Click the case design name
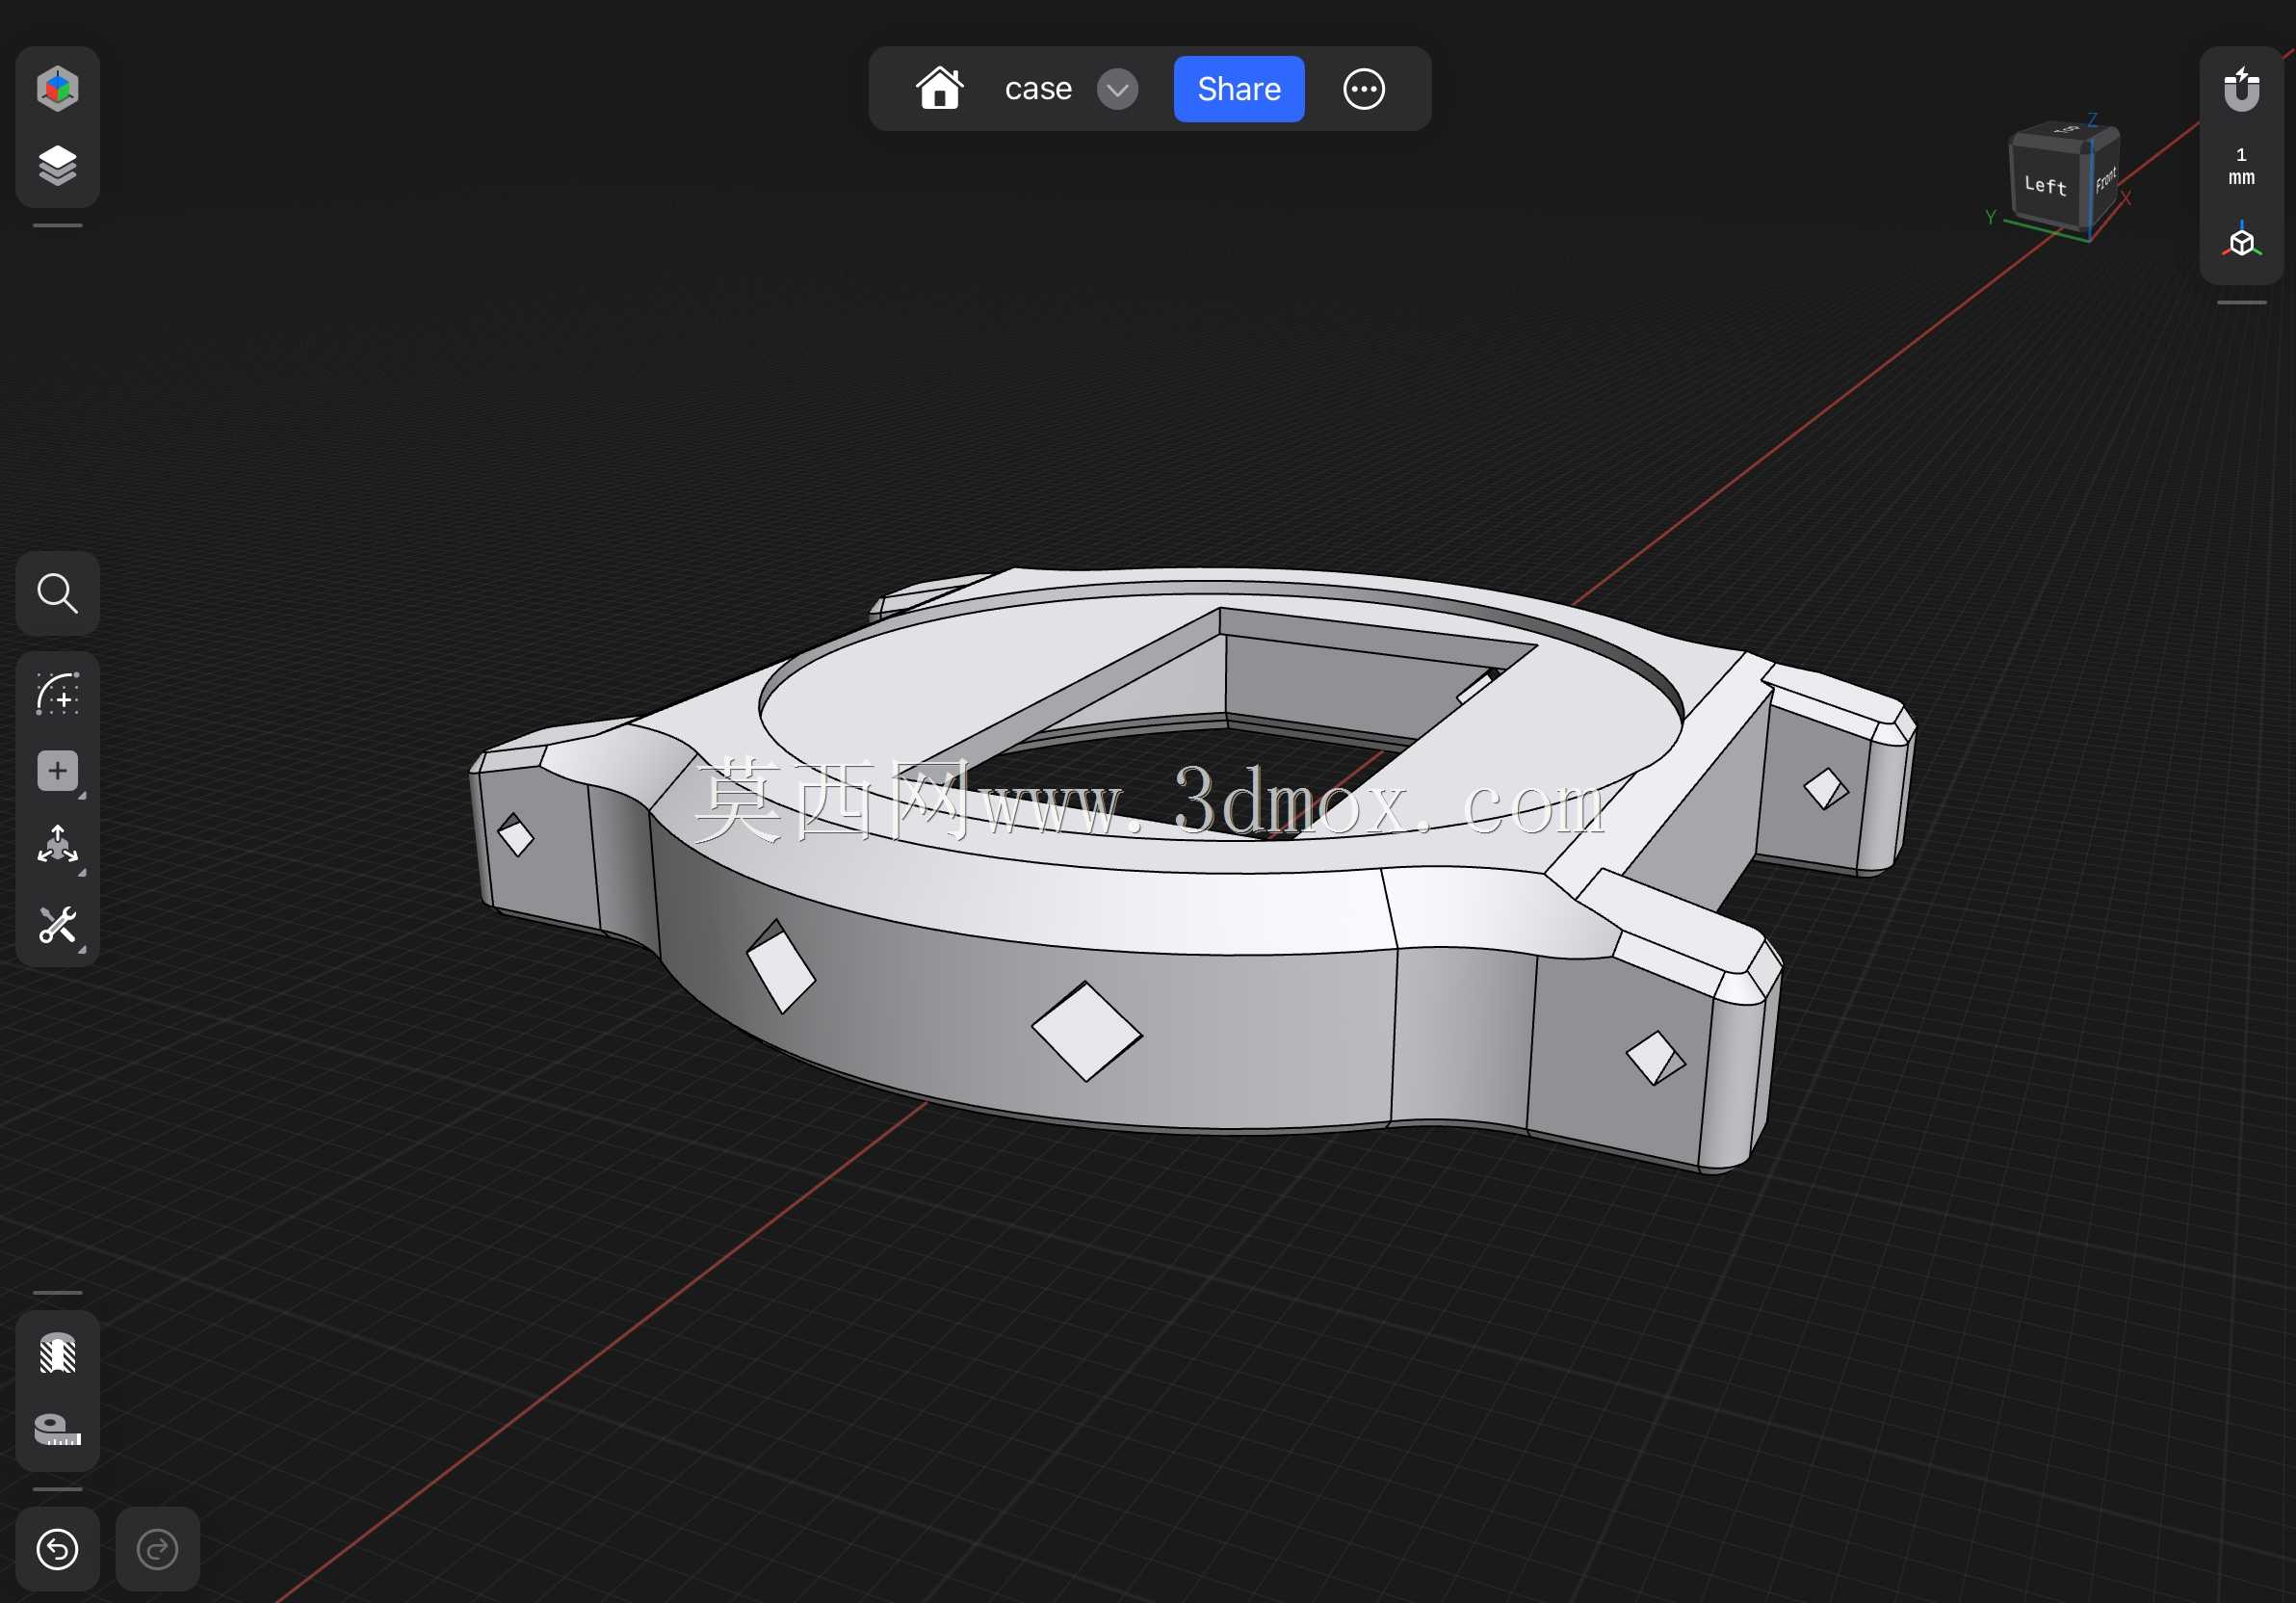The height and width of the screenshot is (1603, 2296). [x=1038, y=89]
